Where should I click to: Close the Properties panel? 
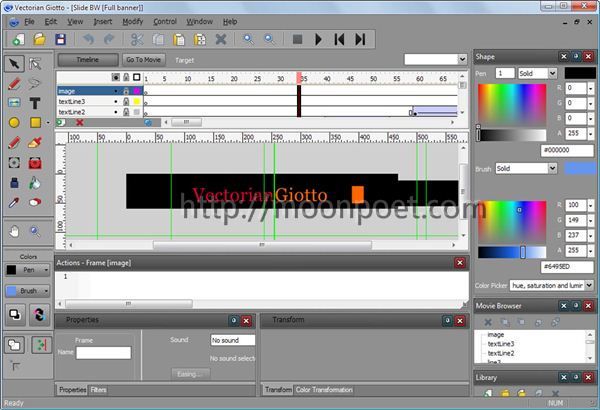click(x=246, y=321)
